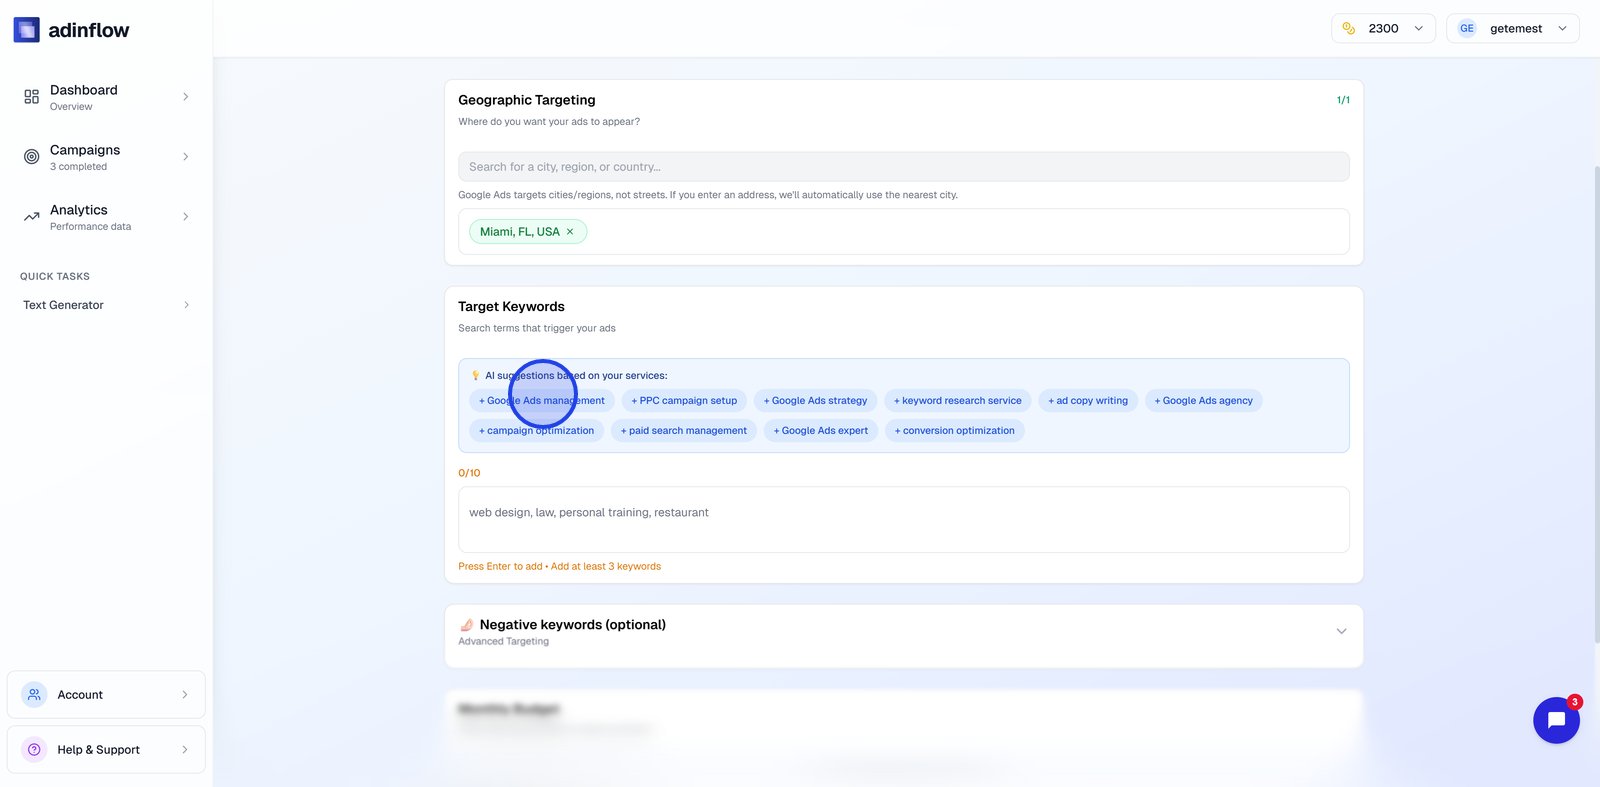Click the target keywords text box
1600x787 pixels.
tap(903, 520)
